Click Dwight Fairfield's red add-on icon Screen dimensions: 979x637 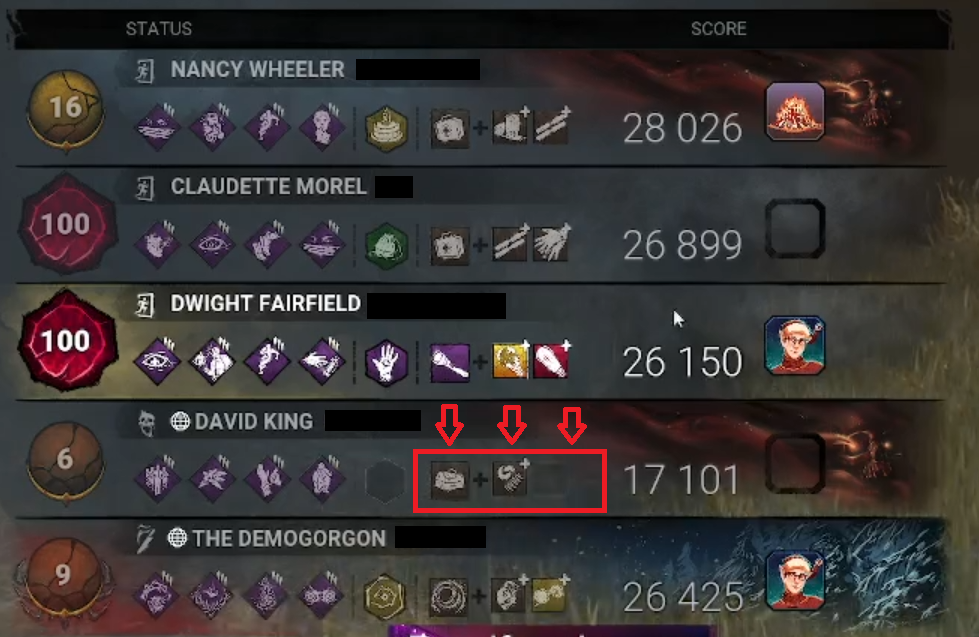point(551,360)
